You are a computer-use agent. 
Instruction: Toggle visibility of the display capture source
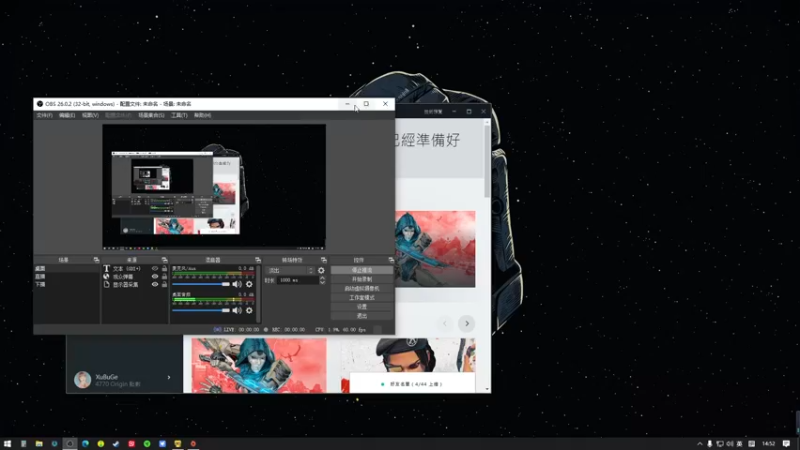click(x=155, y=284)
